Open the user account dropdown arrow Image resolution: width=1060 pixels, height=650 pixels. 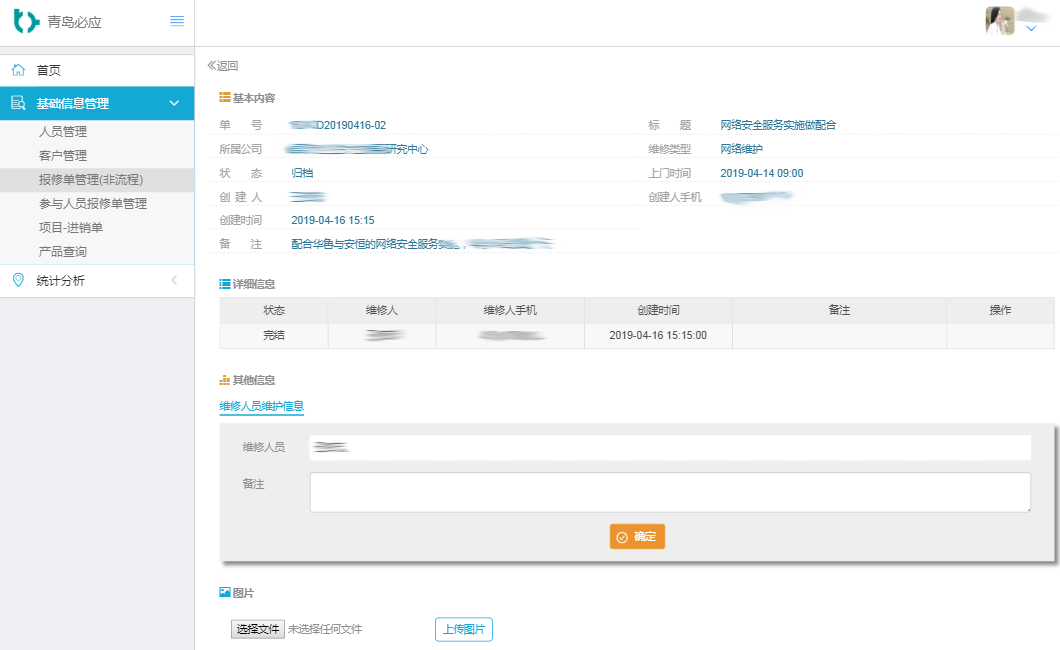[x=1032, y=30]
